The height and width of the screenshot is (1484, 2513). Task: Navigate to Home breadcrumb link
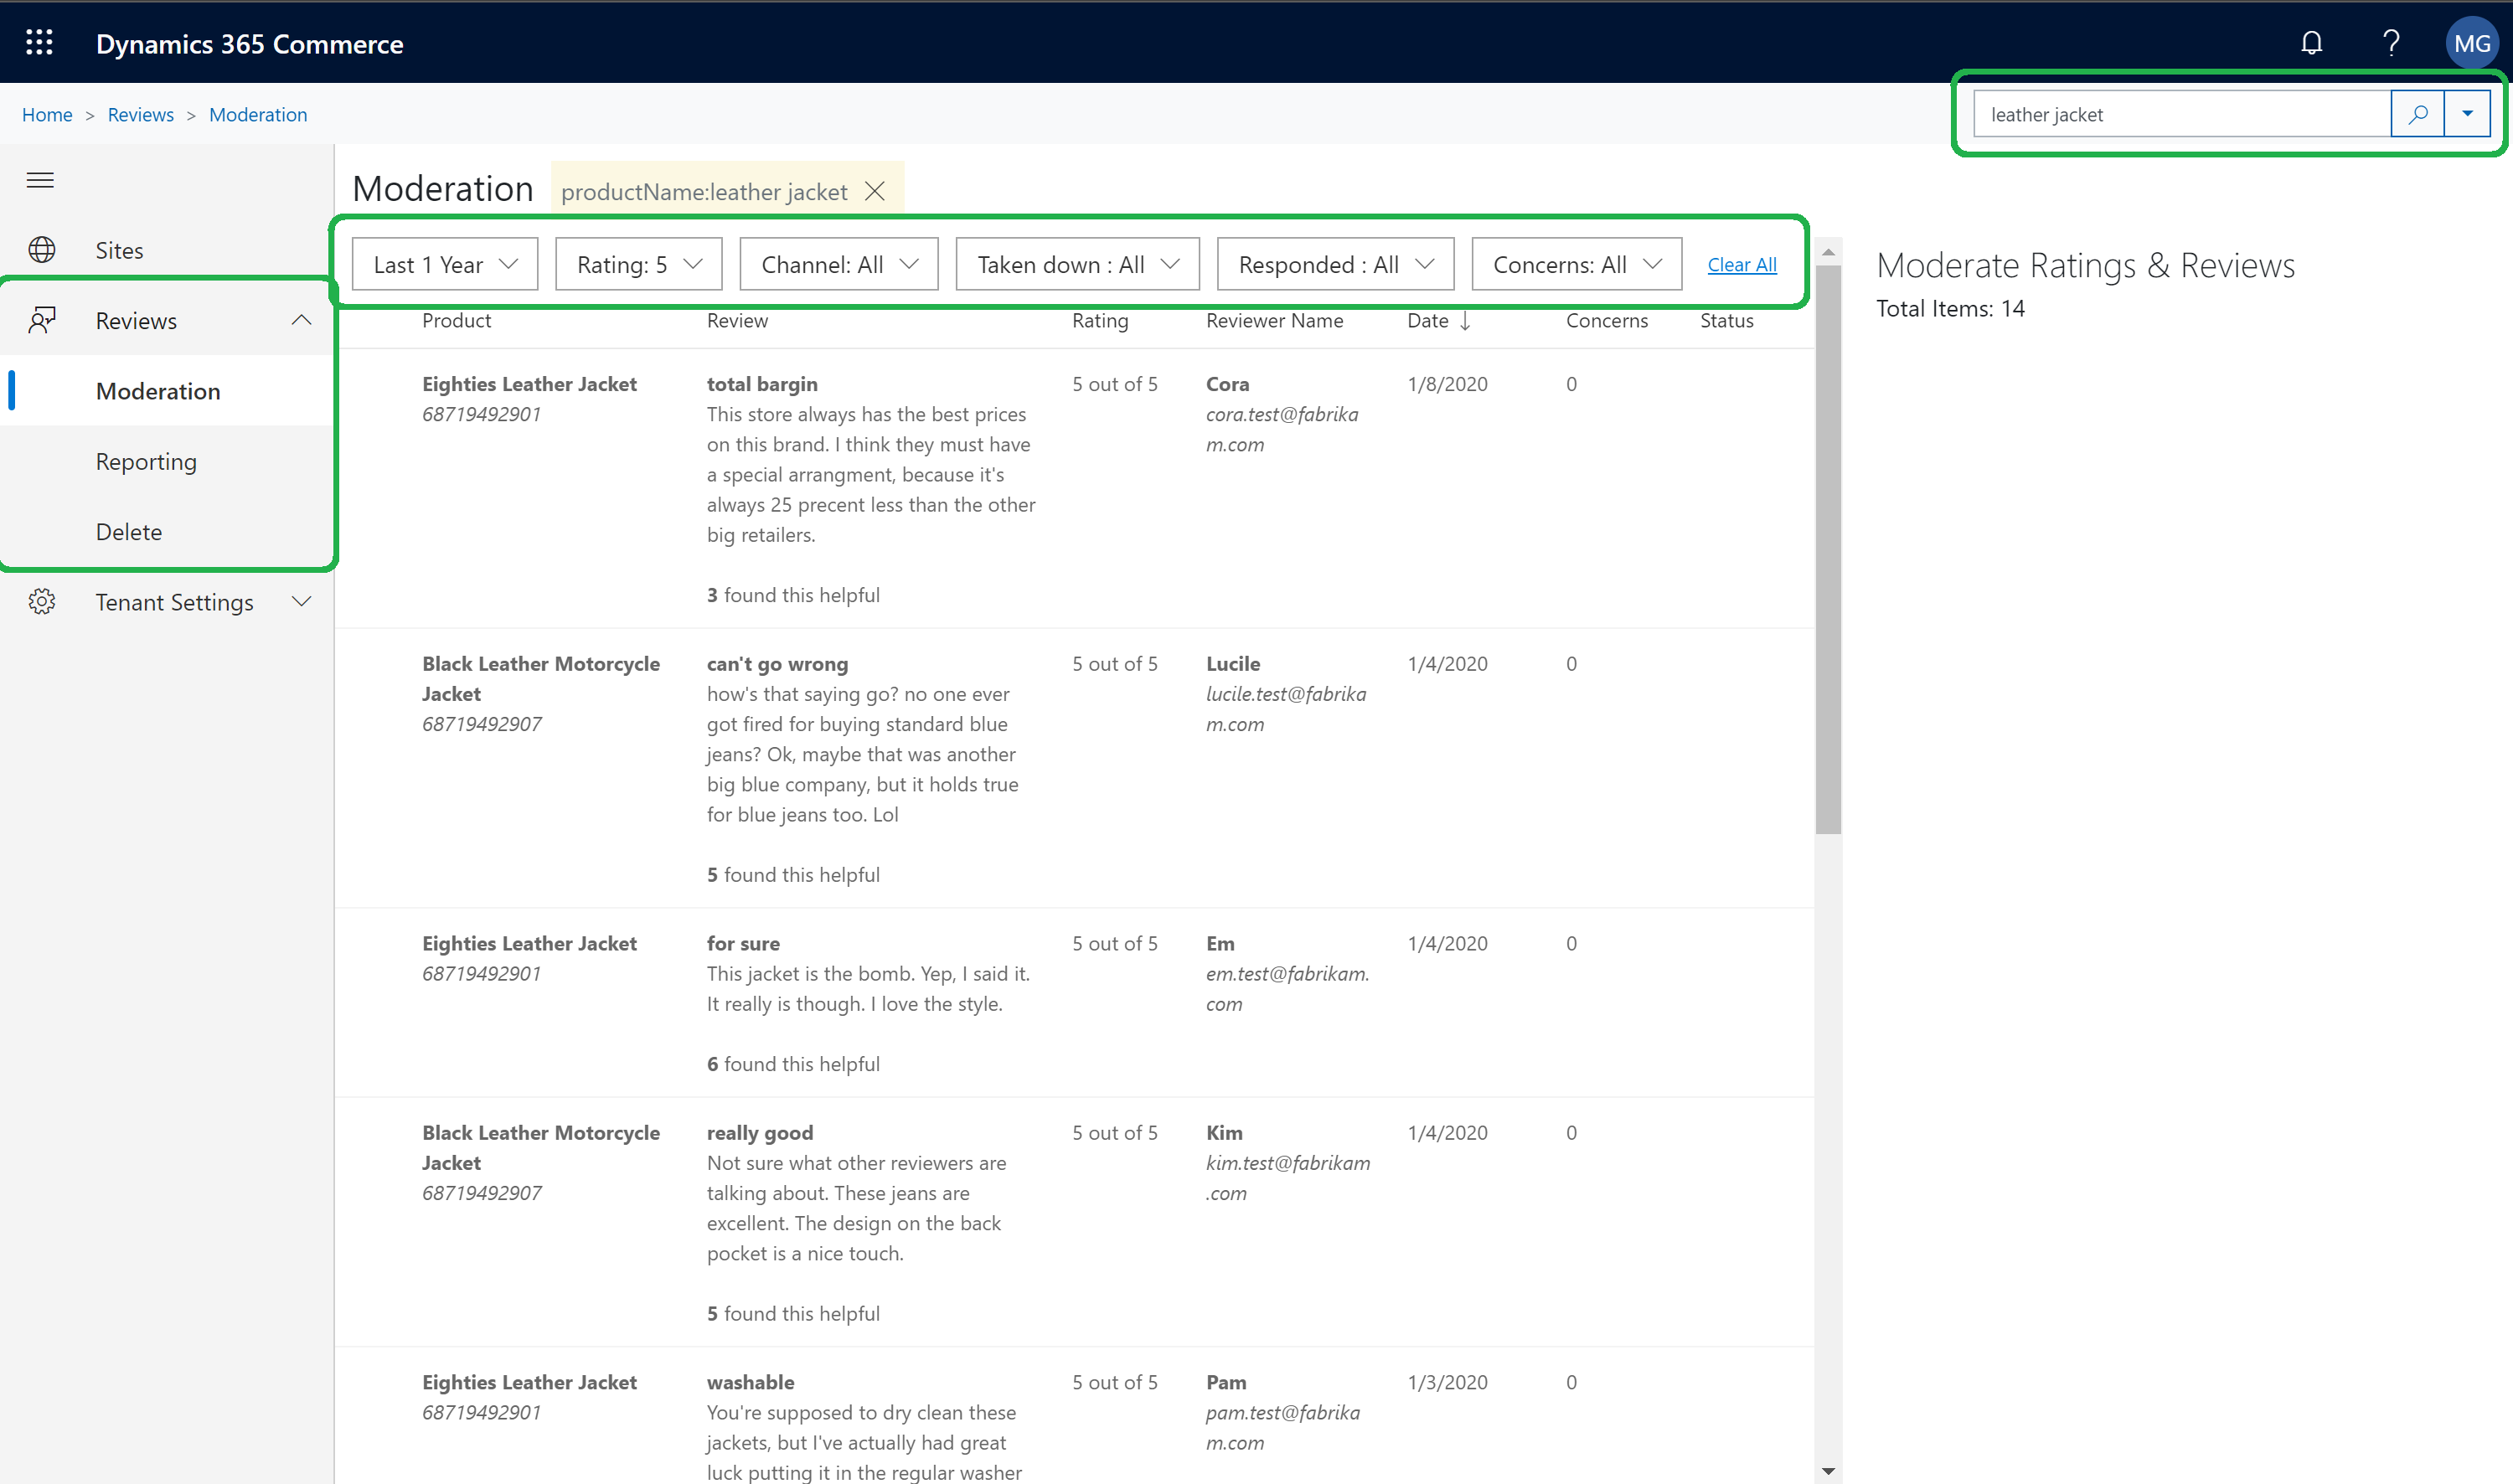[46, 113]
